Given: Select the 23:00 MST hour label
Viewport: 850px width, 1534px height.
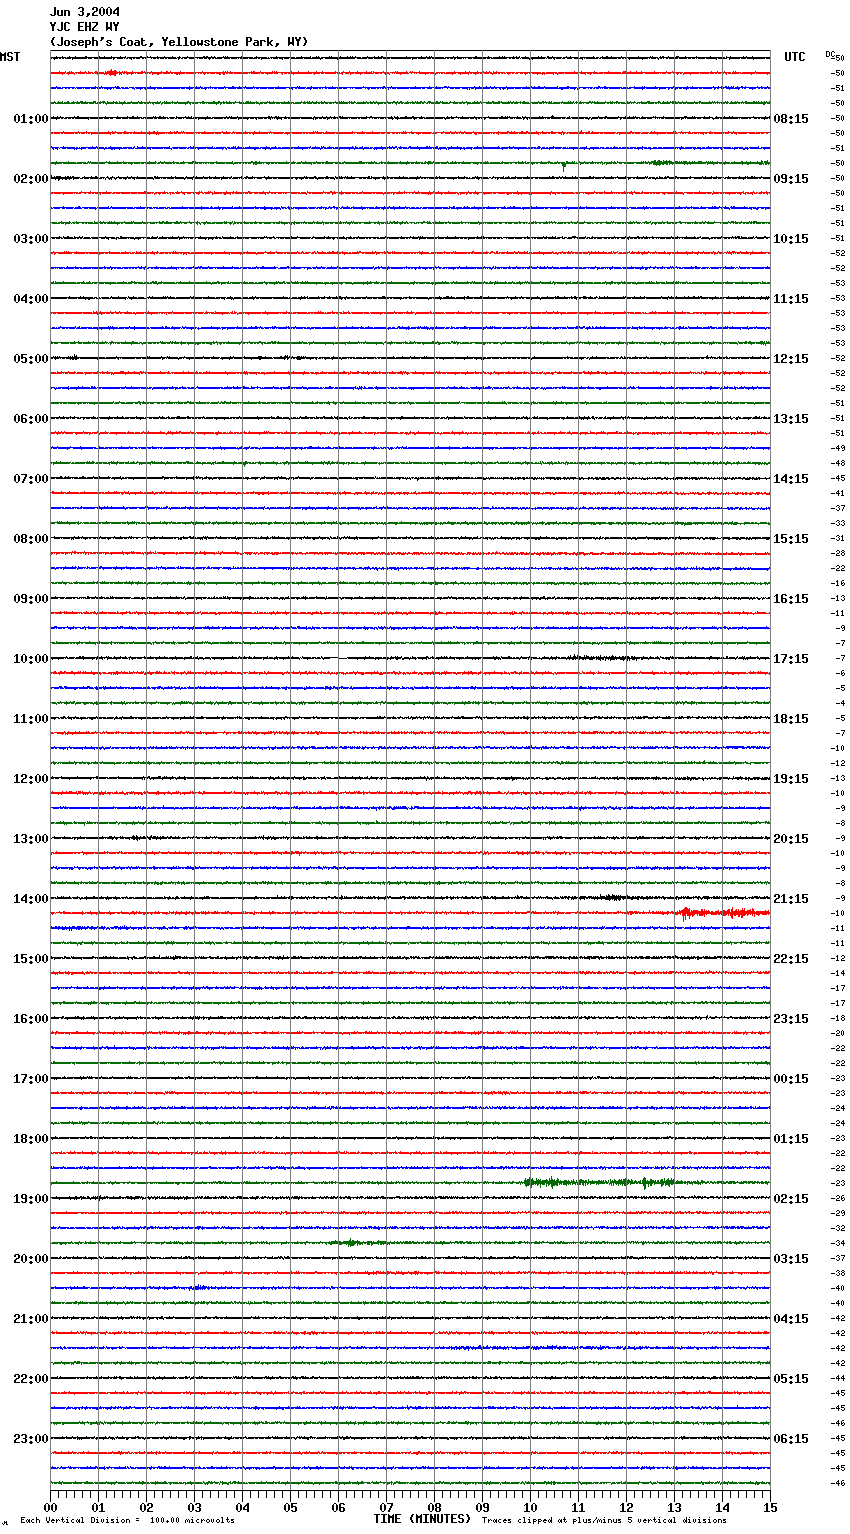Looking at the screenshot, I should click(31, 1439).
